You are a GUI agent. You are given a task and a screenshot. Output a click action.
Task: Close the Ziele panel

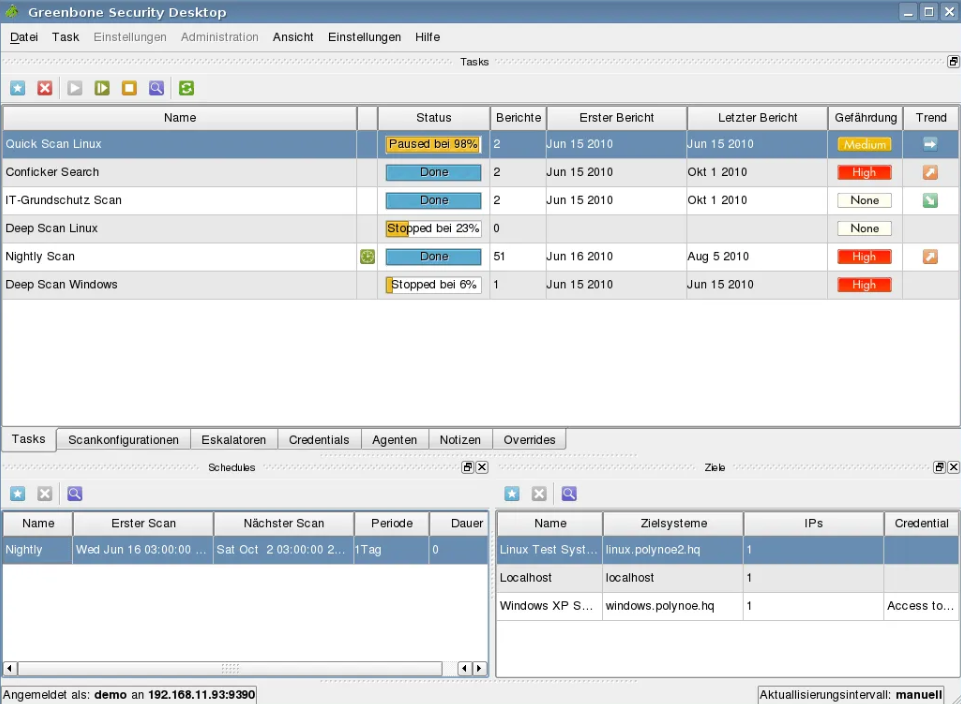(954, 467)
